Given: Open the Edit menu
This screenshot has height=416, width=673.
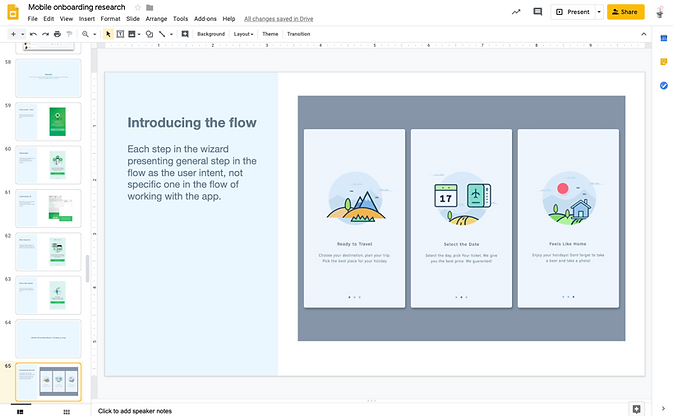Looking at the screenshot, I should pos(49,19).
